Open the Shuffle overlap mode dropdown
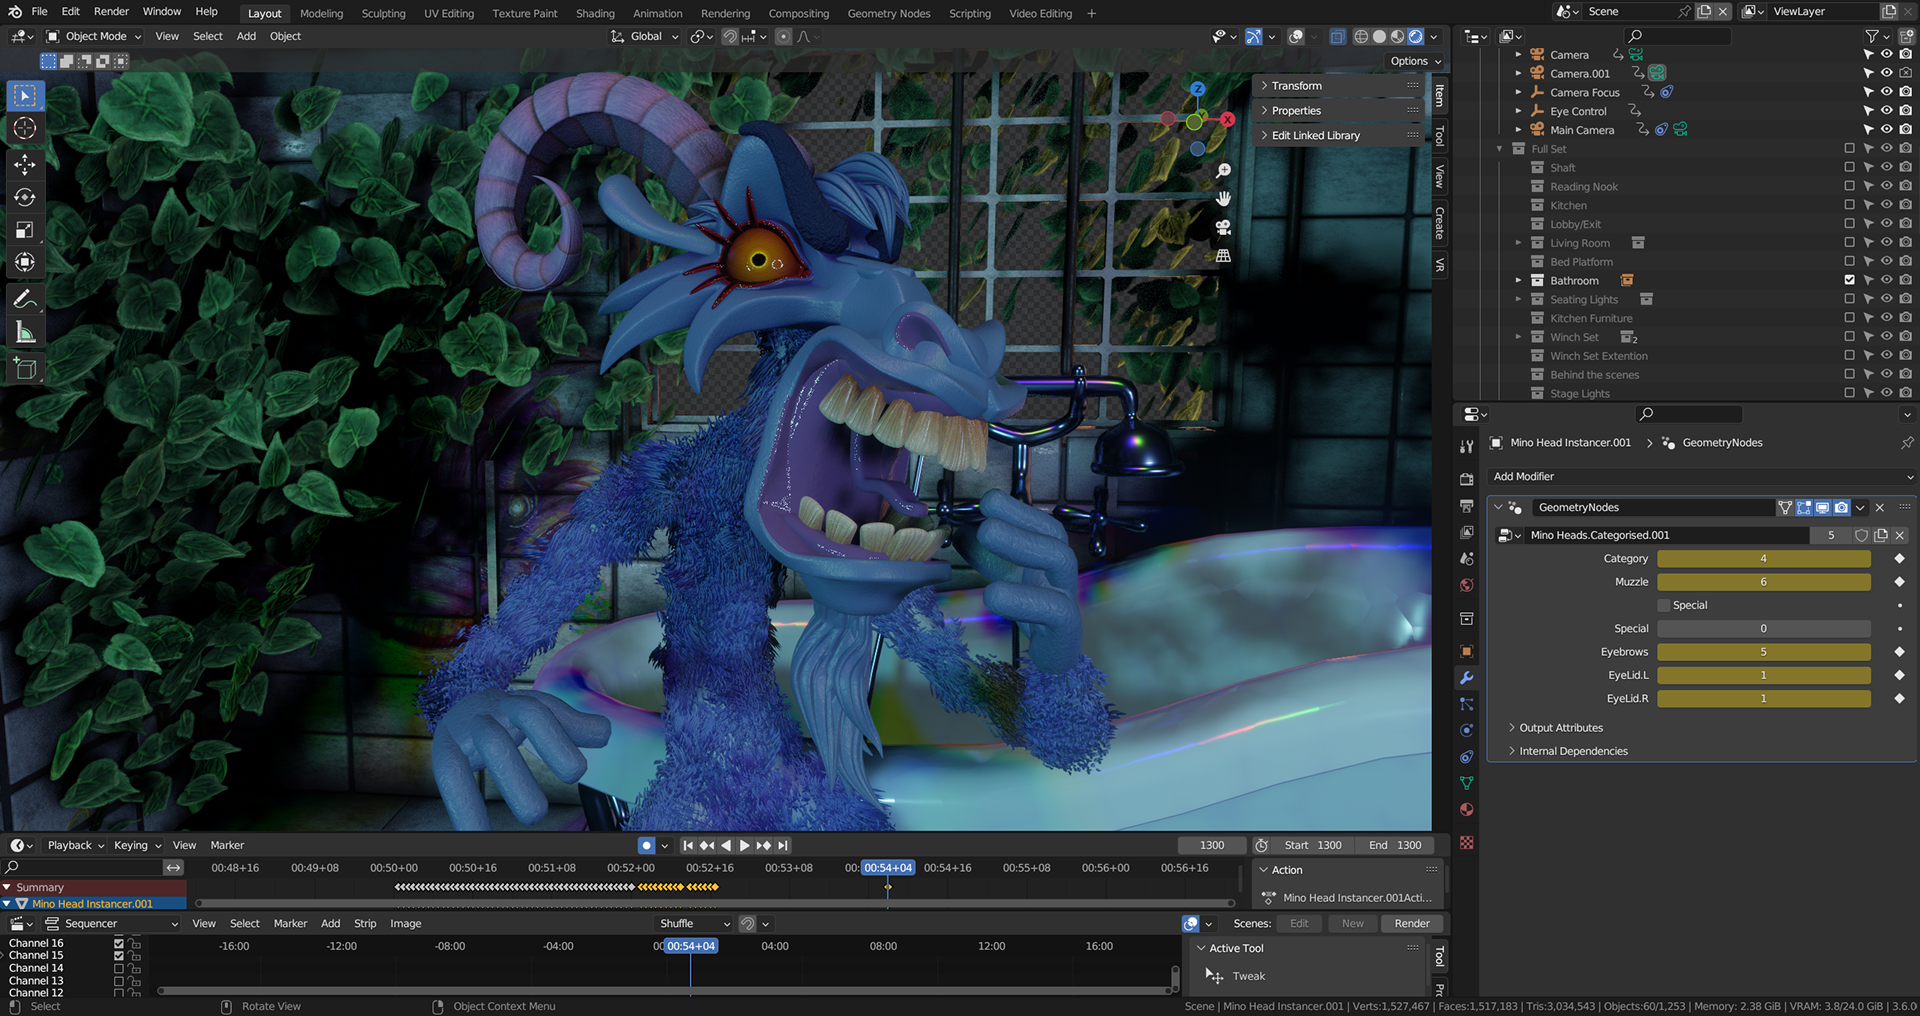This screenshot has width=1920, height=1016. (694, 924)
